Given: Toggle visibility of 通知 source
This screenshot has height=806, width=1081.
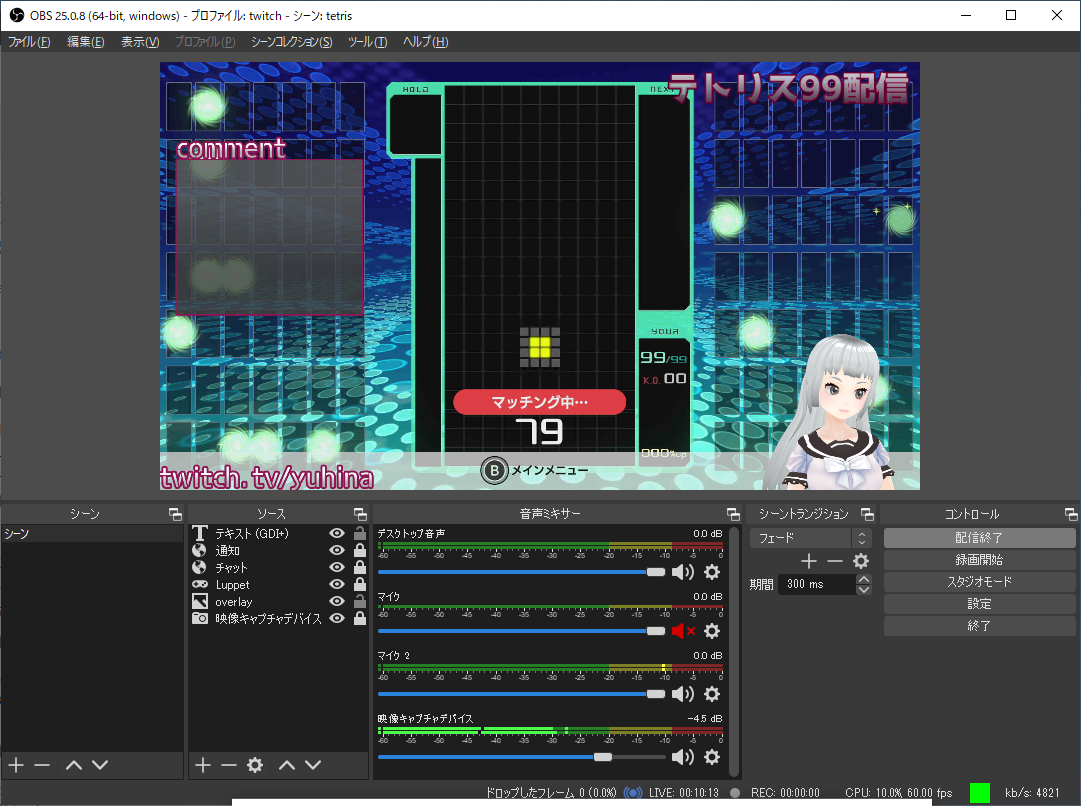Looking at the screenshot, I should click(x=337, y=550).
